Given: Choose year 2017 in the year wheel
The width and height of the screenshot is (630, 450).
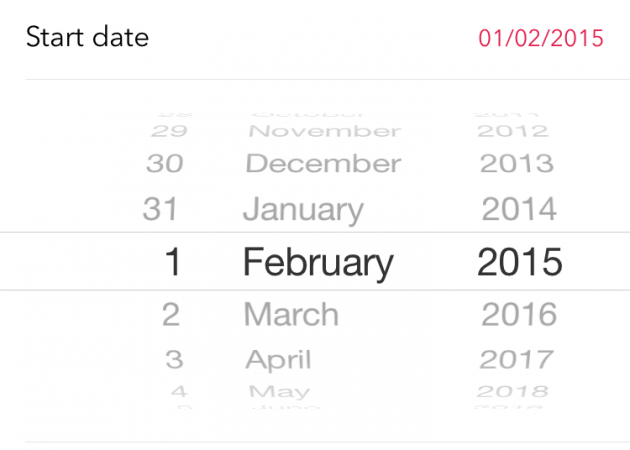Looking at the screenshot, I should 516,359.
